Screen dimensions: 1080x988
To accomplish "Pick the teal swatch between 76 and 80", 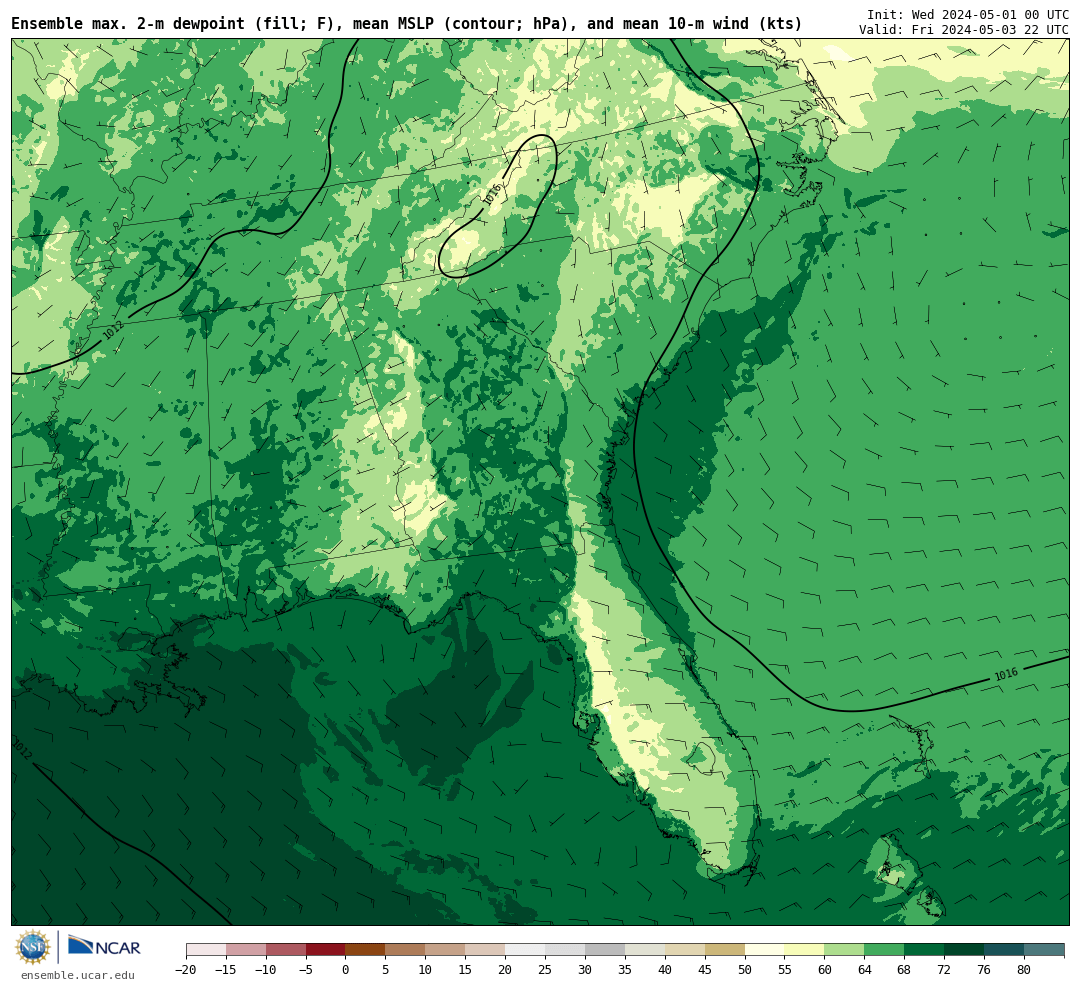I will click(x=1005, y=950).
